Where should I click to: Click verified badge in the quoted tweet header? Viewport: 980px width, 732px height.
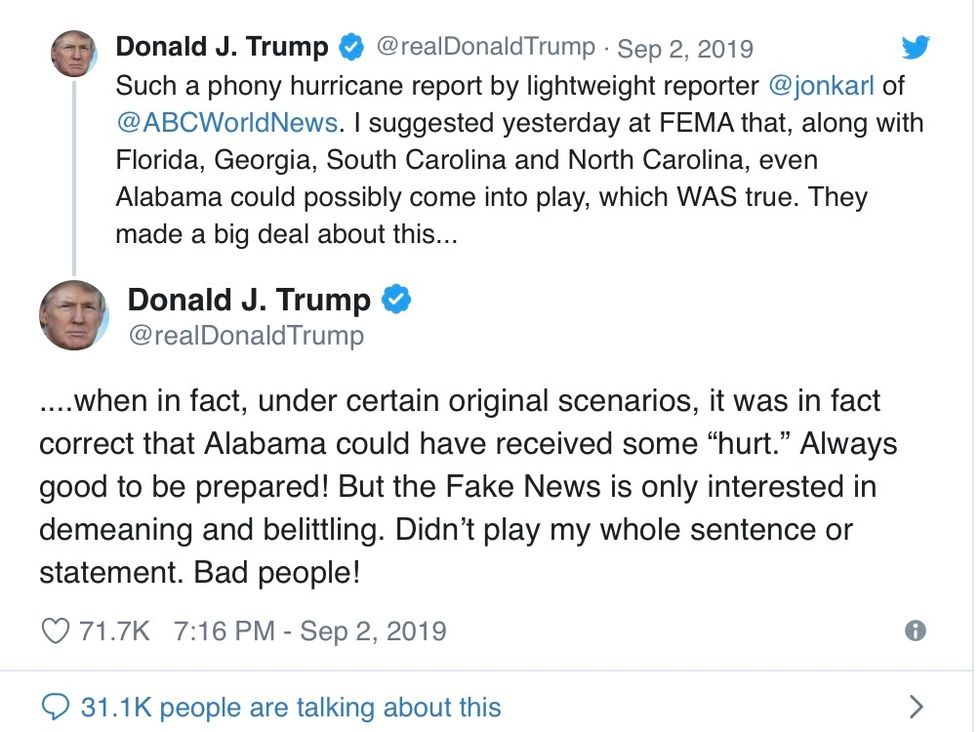(x=352, y=46)
